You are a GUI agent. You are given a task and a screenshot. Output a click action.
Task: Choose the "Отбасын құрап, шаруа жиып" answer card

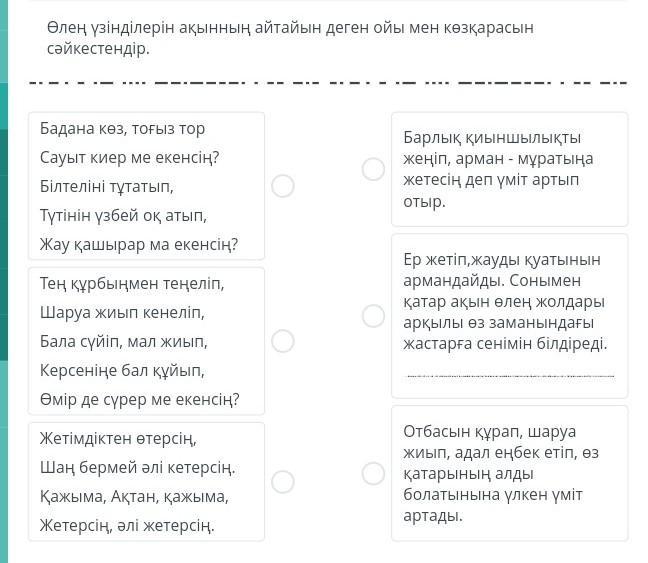[509, 473]
